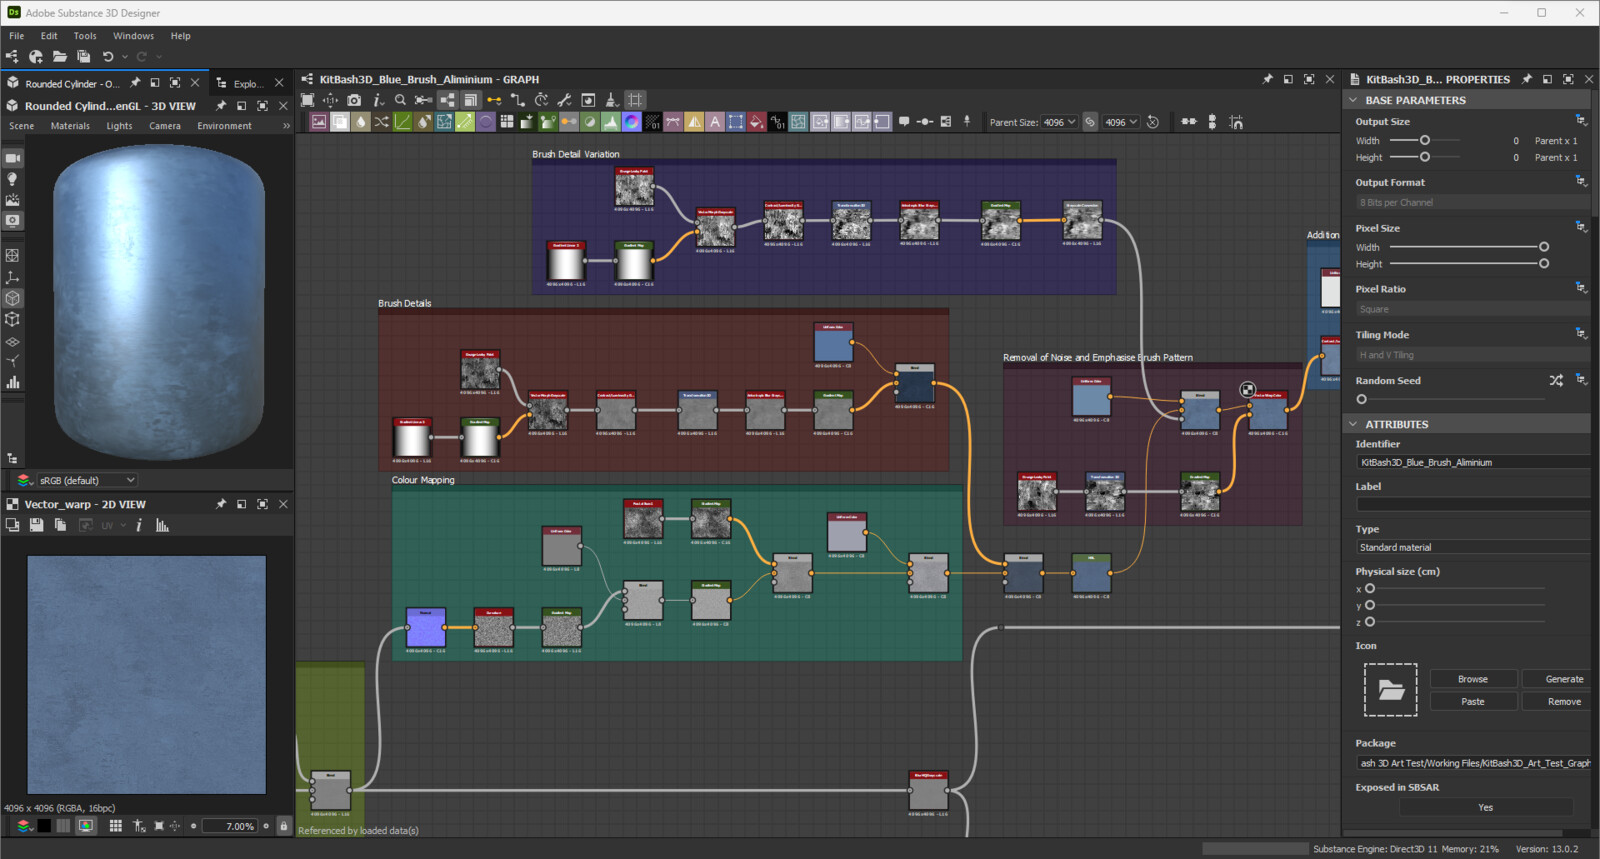Randomize the Random Seed with shuffle icon
Viewport: 1600px width, 859px height.
(1556, 381)
